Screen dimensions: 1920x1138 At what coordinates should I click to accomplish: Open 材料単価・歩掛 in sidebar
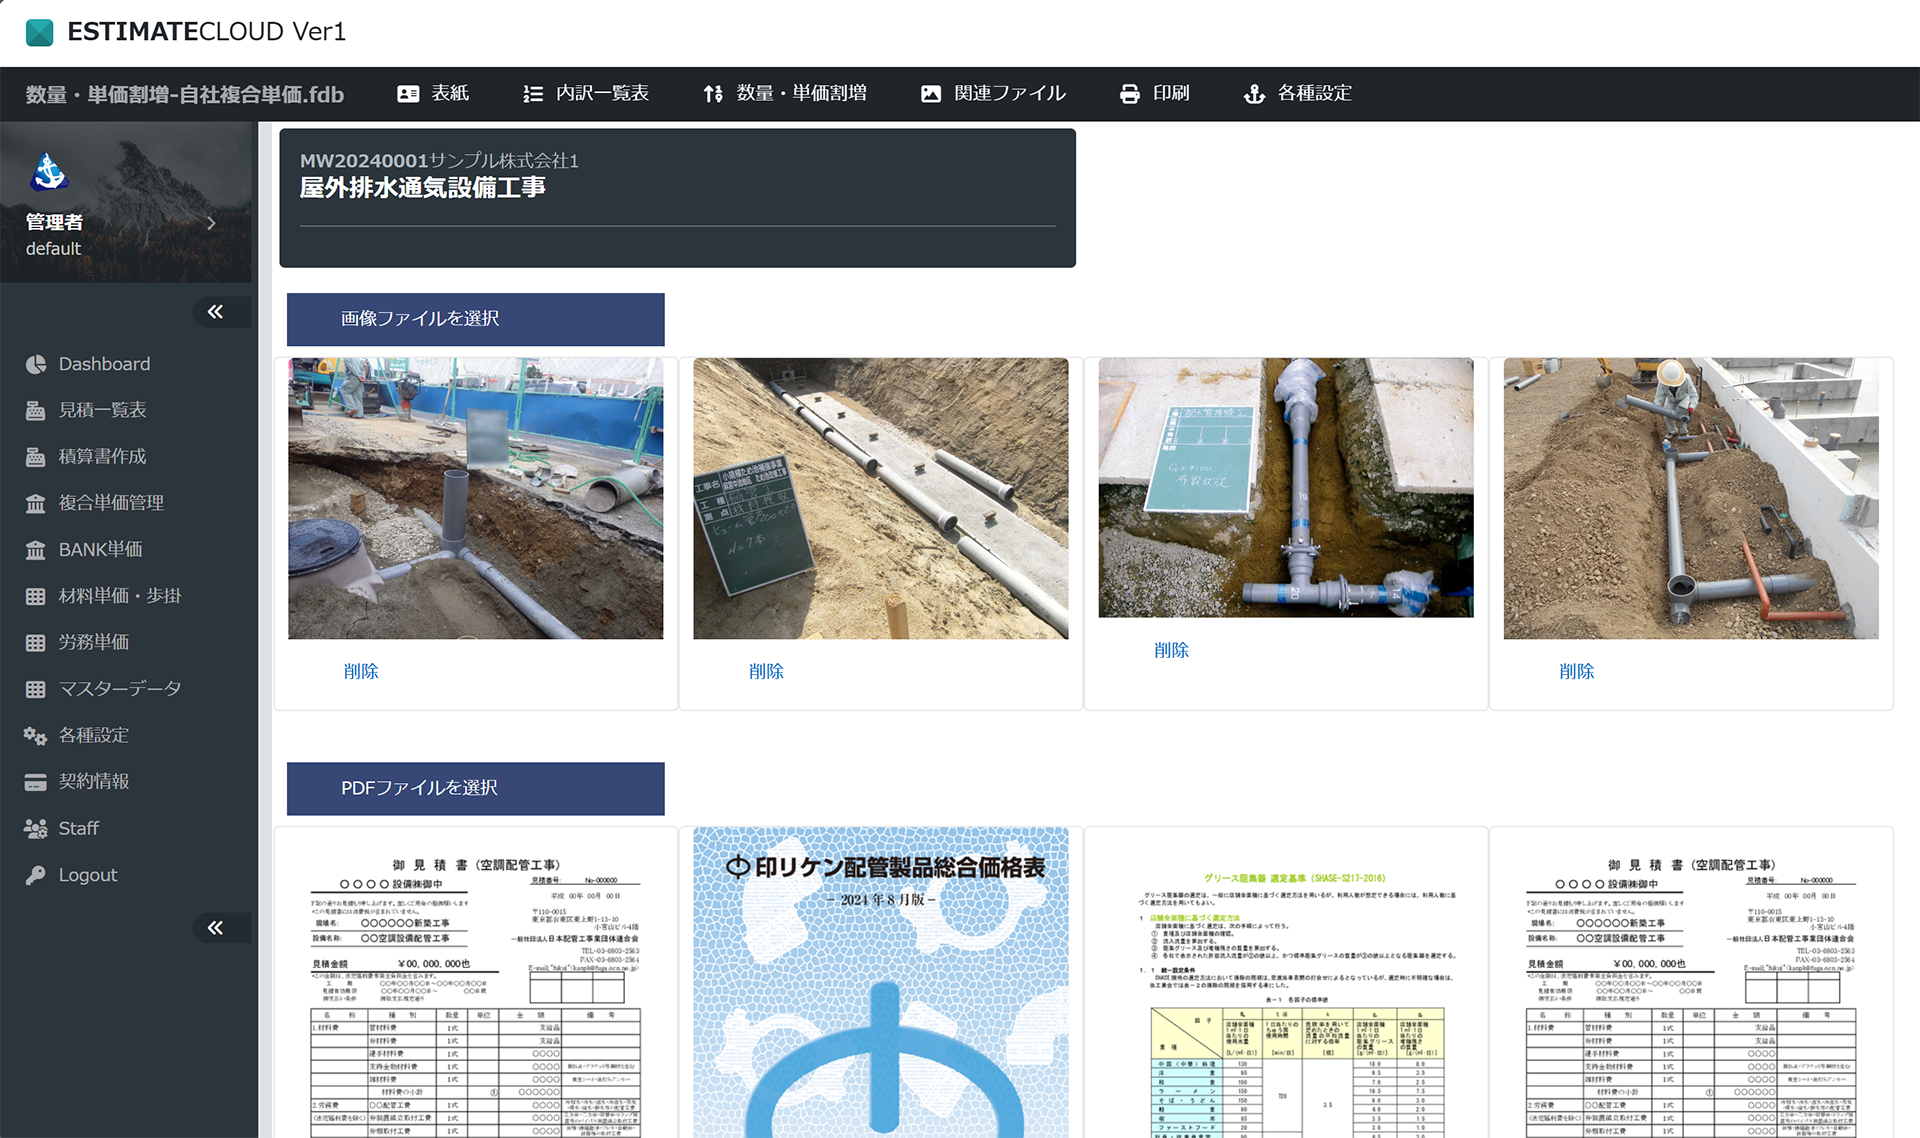pos(120,597)
